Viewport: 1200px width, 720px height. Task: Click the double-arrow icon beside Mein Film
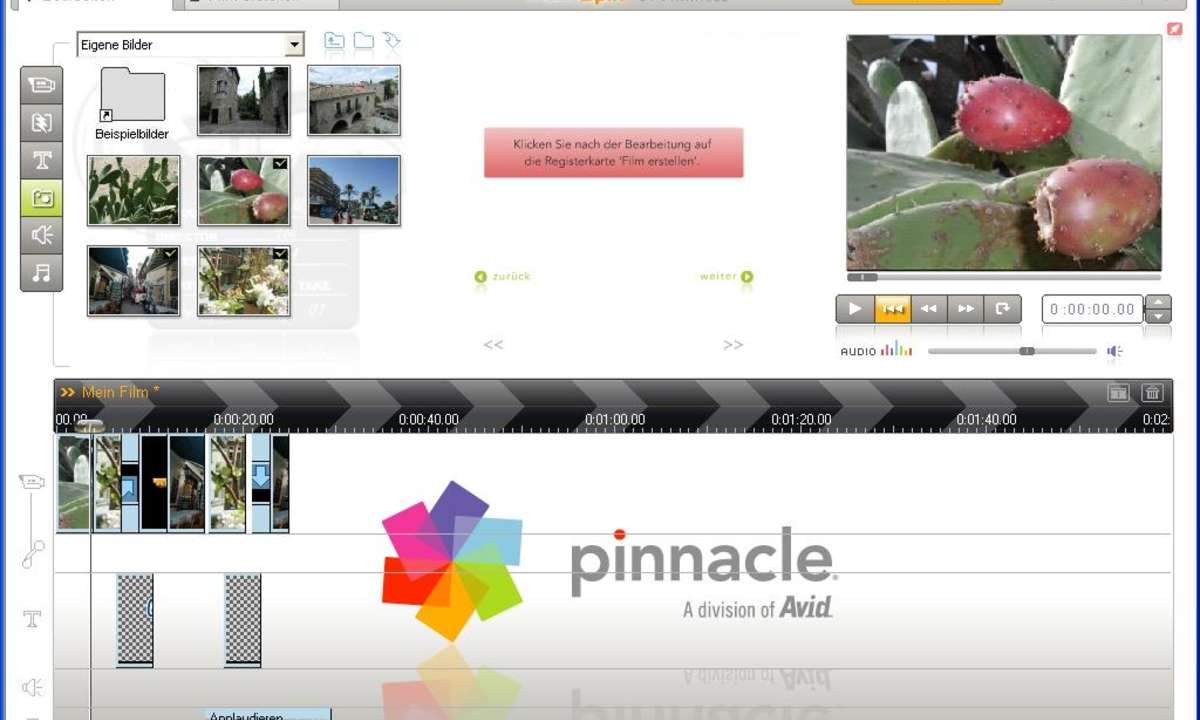68,392
